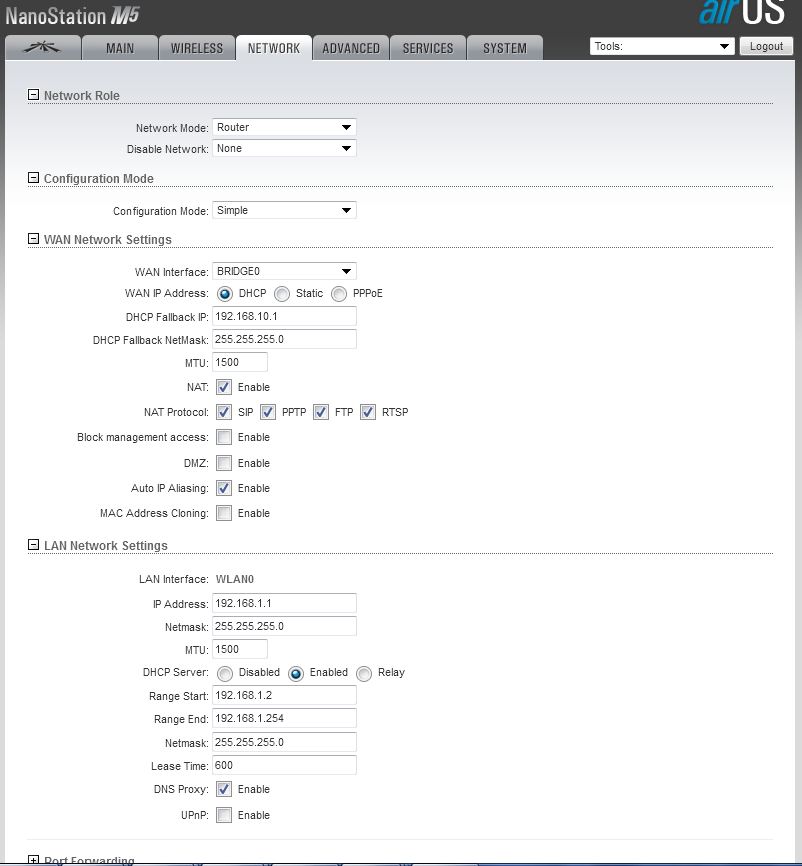802x866 pixels.
Task: Collapse the Configuration Mode section
Action: pyautogui.click(x=33, y=178)
